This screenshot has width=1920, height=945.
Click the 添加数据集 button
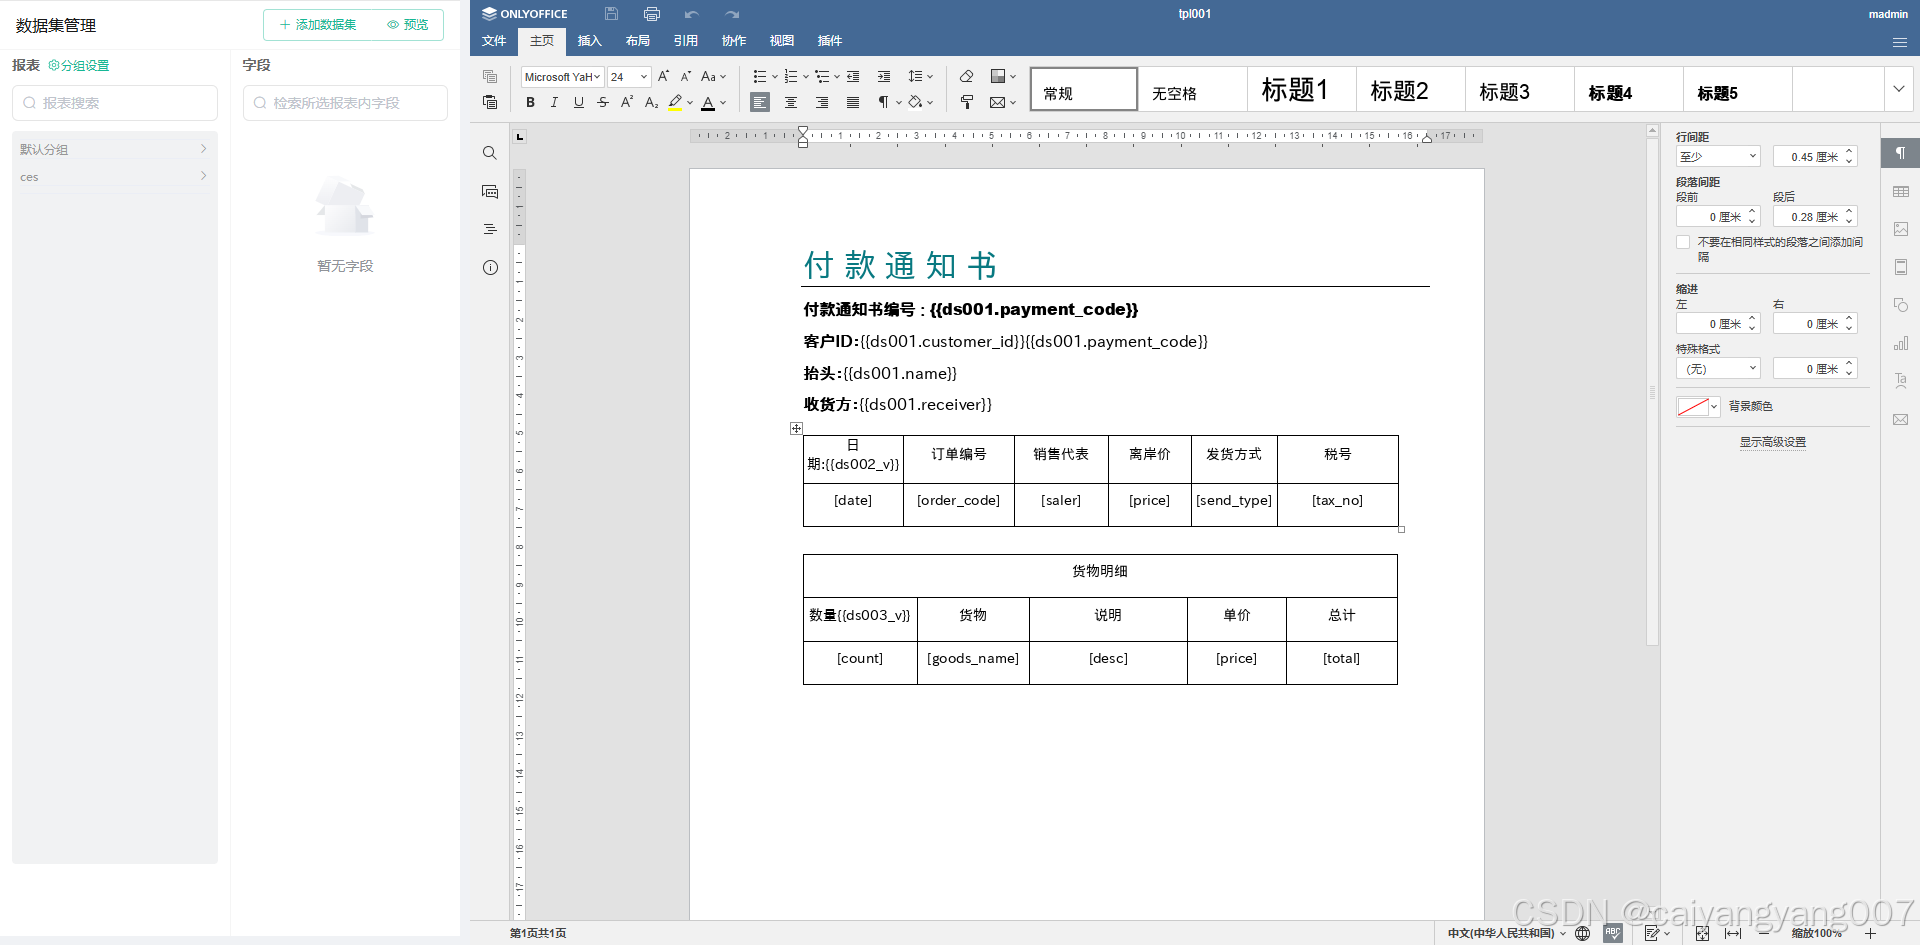pos(318,25)
